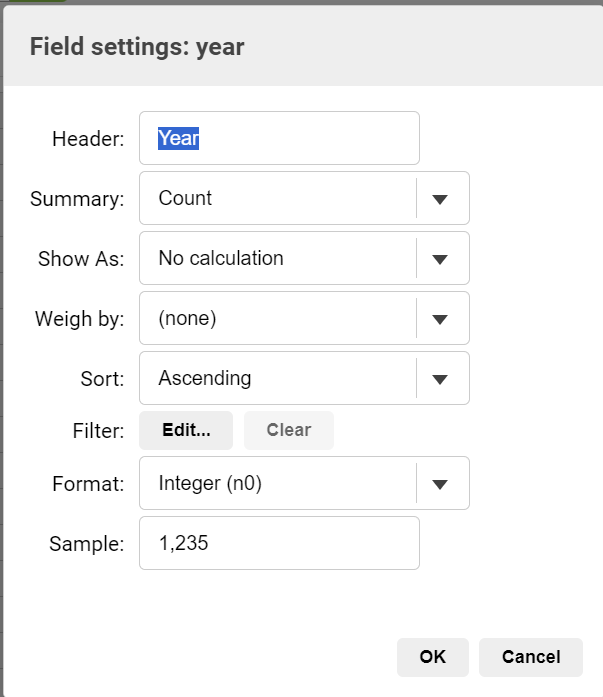603x697 pixels.
Task: Click the Header: label text
Action: (88, 139)
